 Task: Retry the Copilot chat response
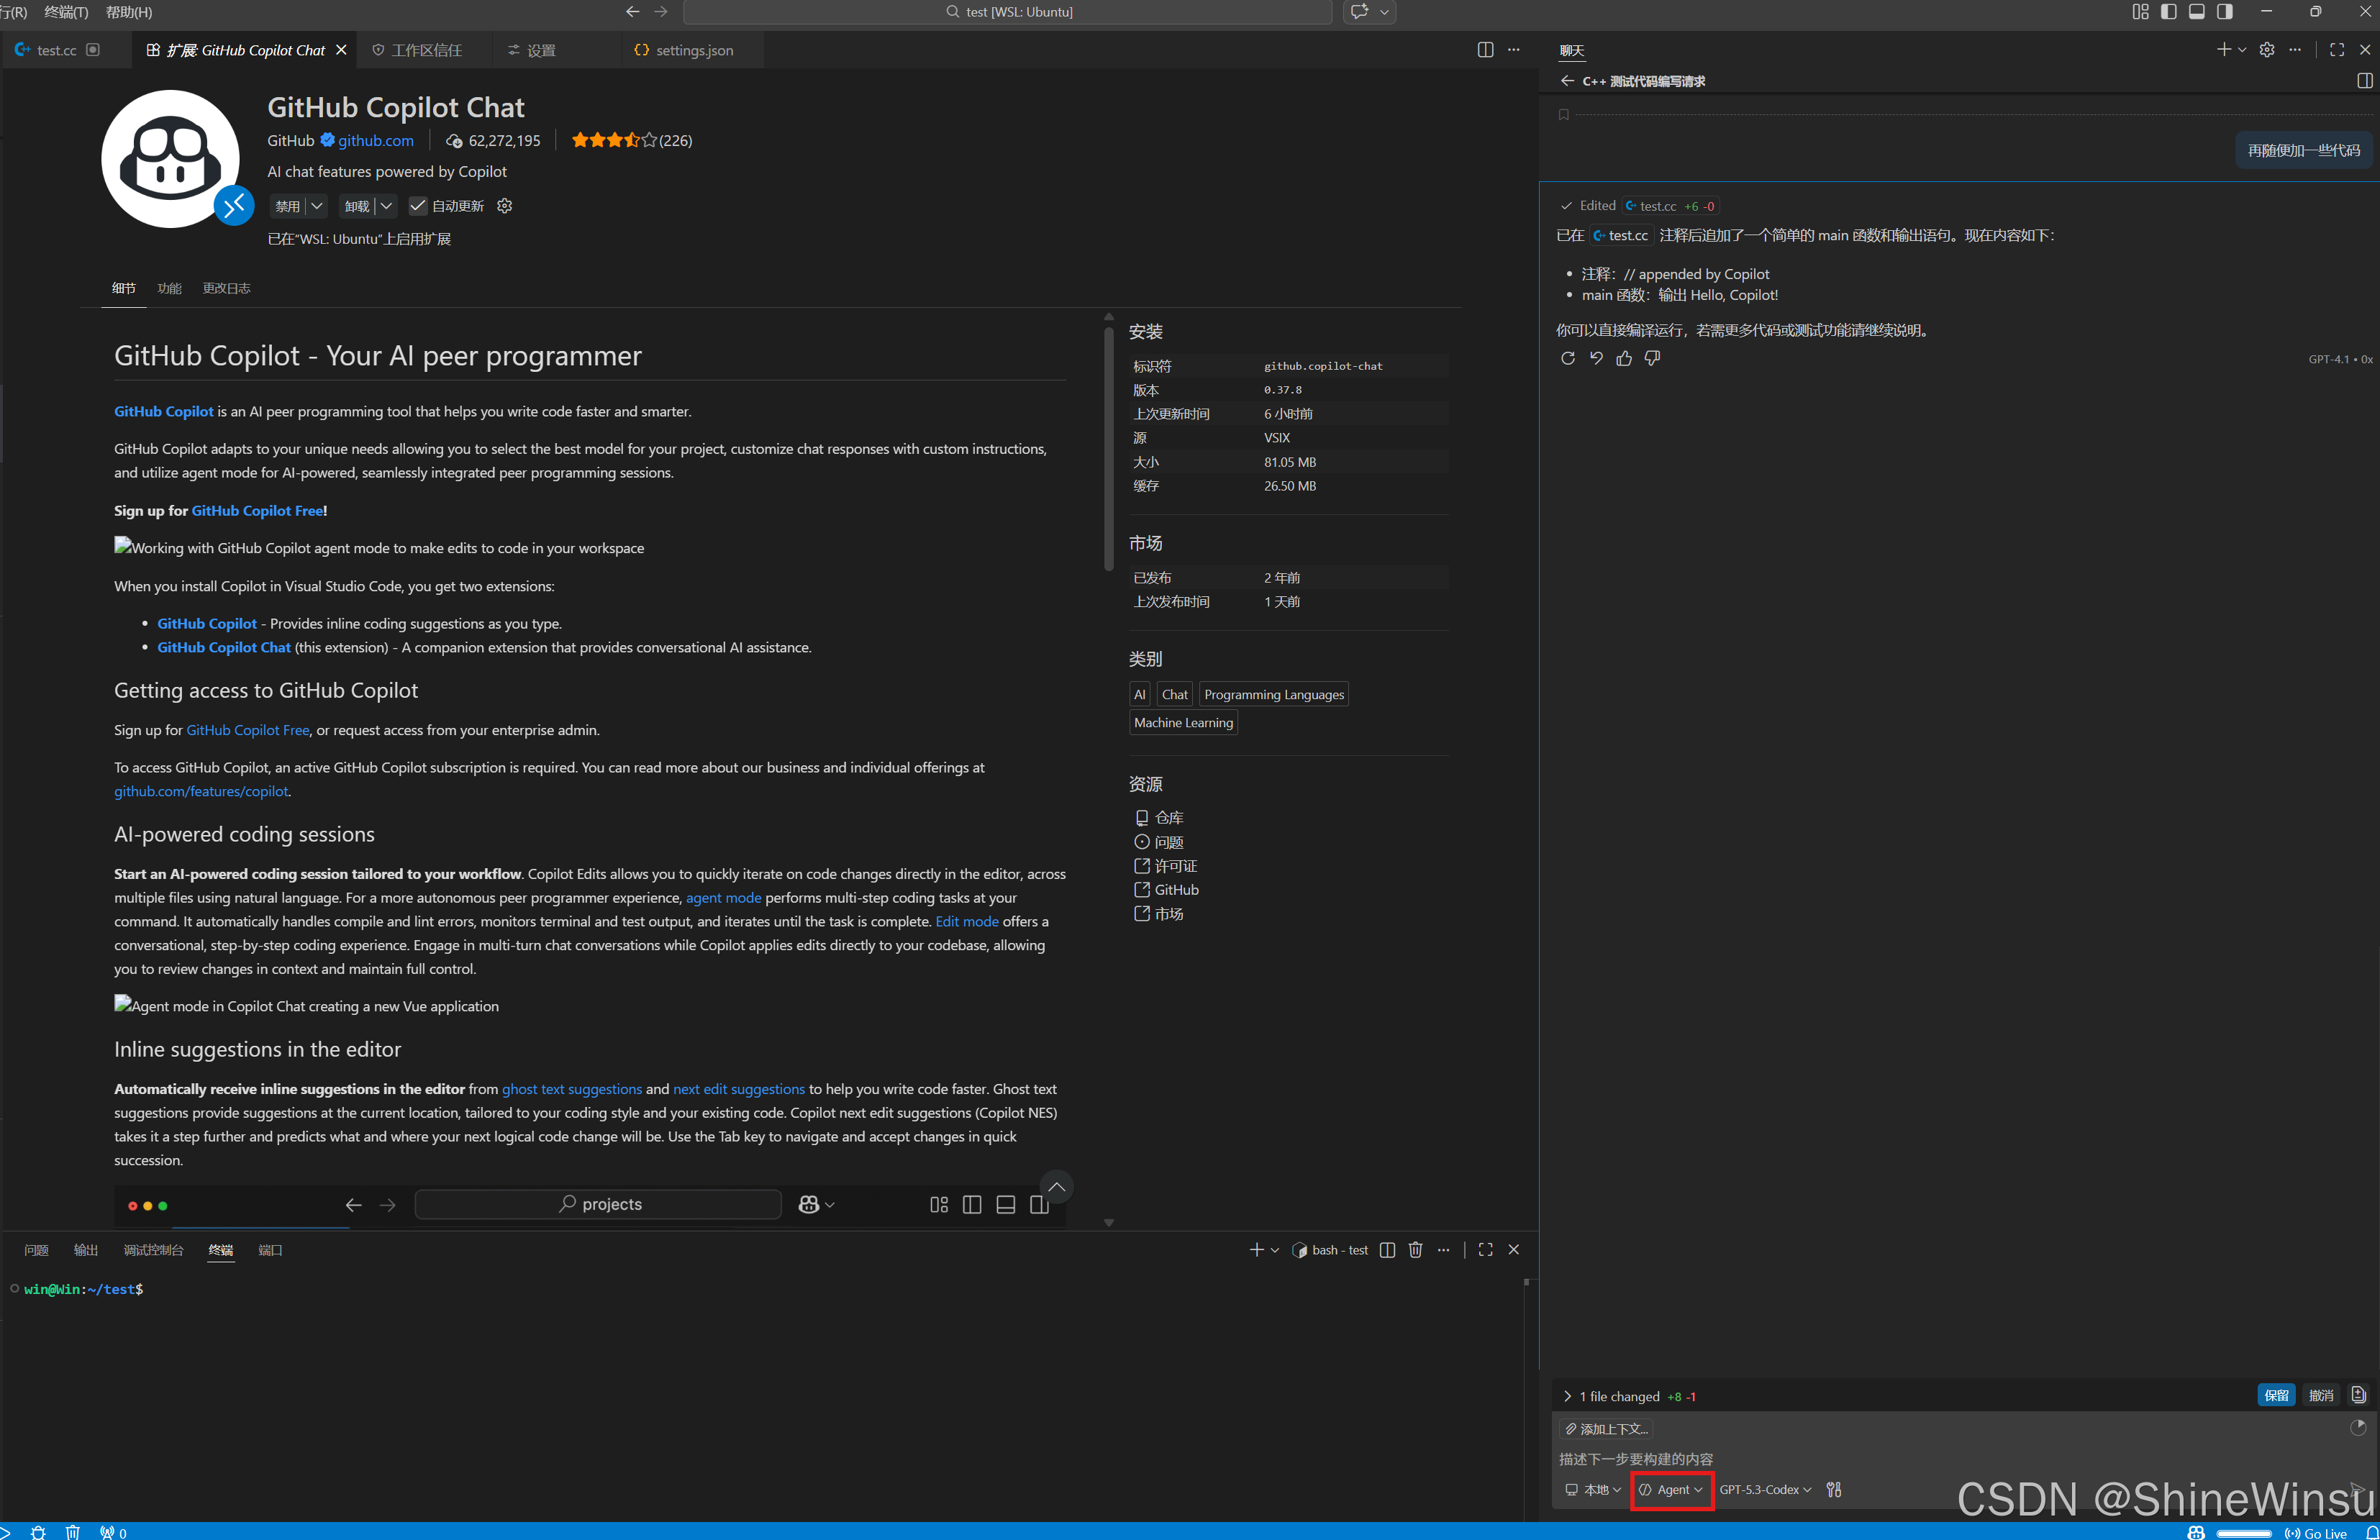coord(1567,358)
